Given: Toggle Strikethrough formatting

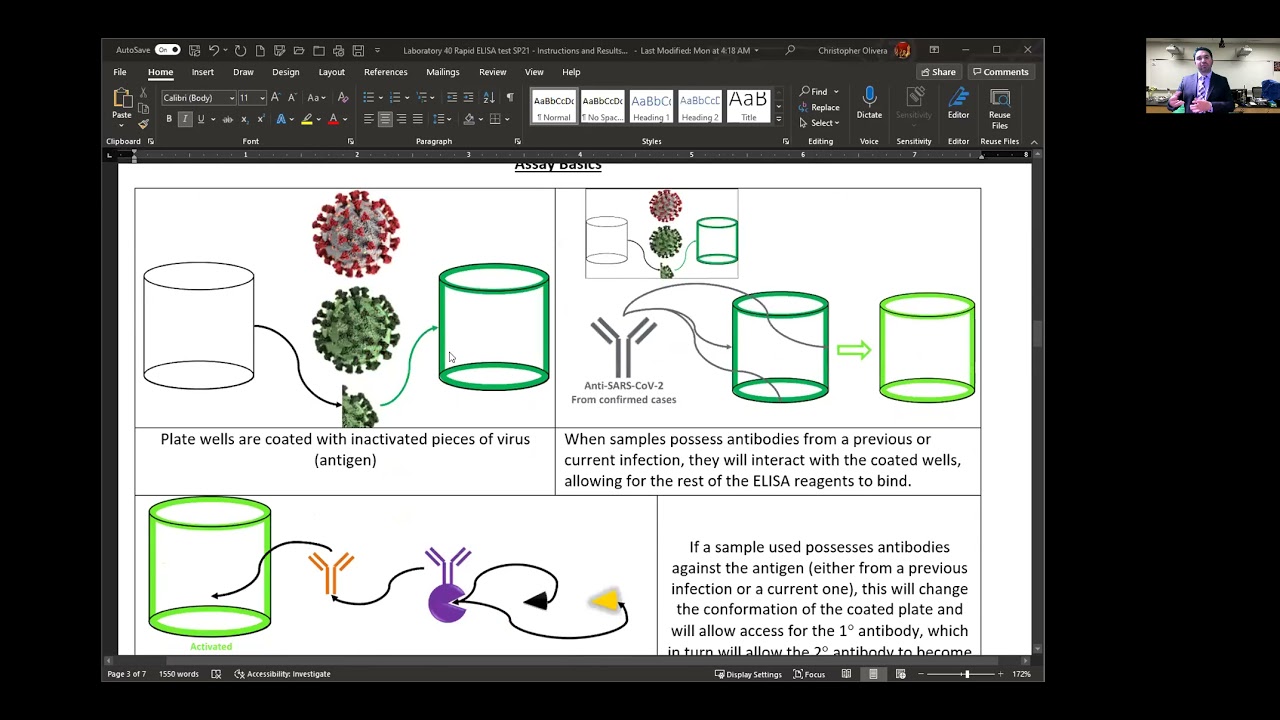Looking at the screenshot, I should pos(227,119).
